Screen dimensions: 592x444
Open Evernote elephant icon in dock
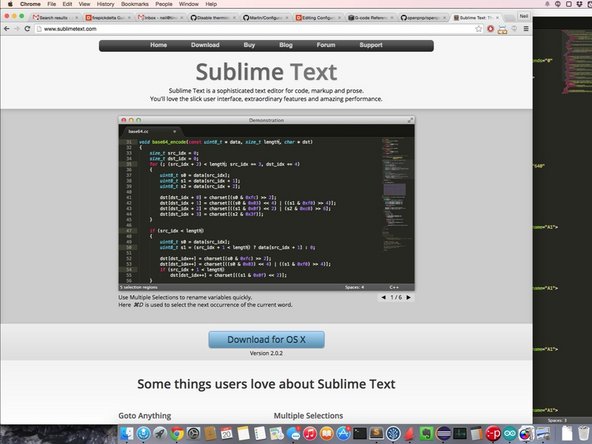coord(426,434)
